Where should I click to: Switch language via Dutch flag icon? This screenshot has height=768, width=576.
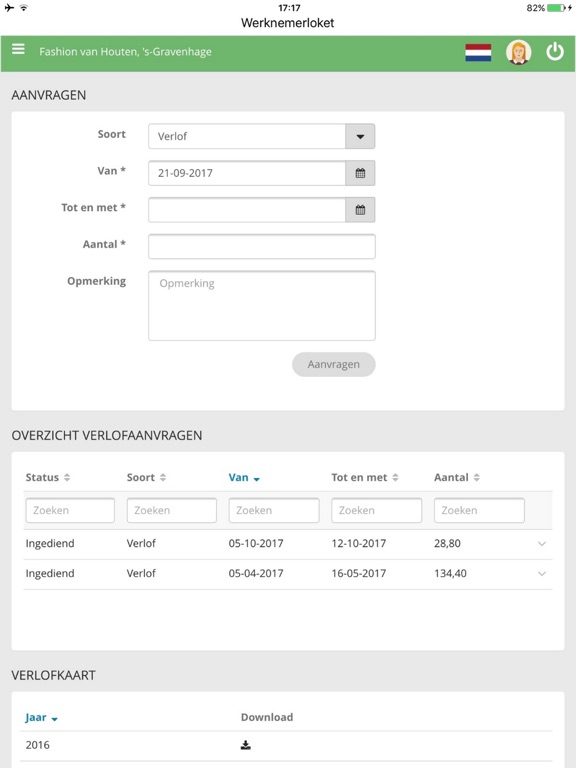tap(478, 52)
